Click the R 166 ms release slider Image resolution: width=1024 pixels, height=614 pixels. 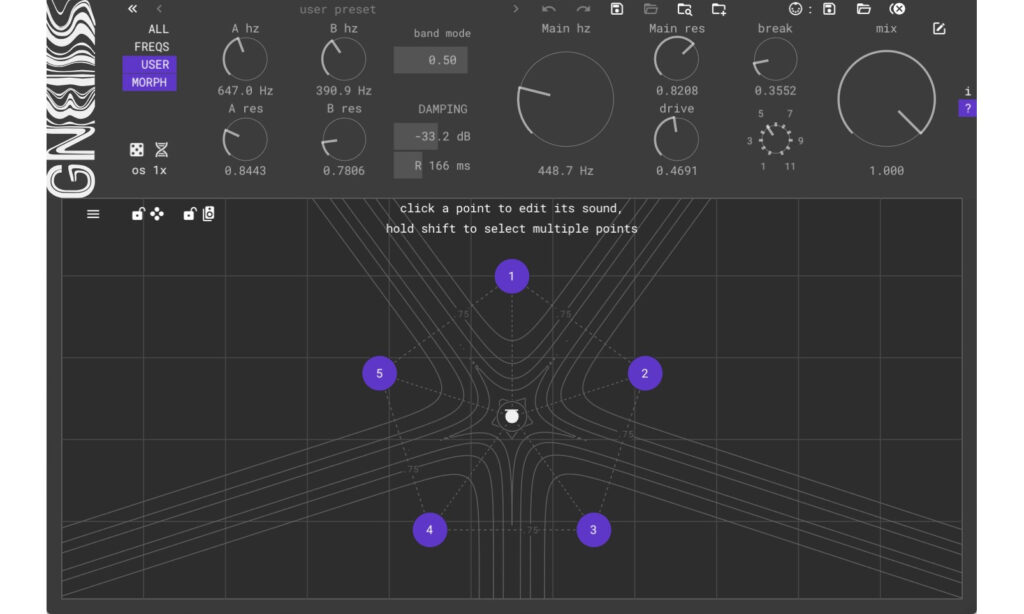point(432,166)
